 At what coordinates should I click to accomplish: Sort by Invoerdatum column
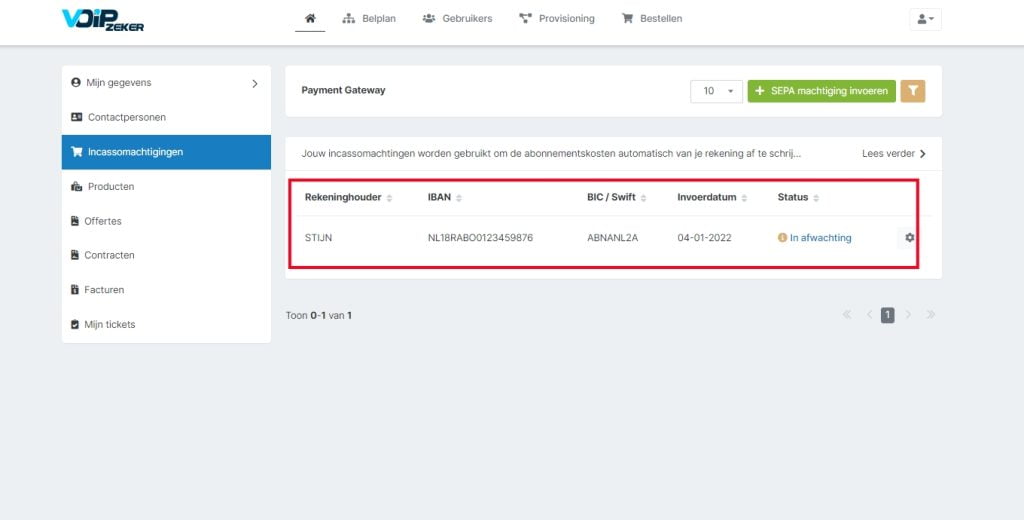click(x=712, y=197)
